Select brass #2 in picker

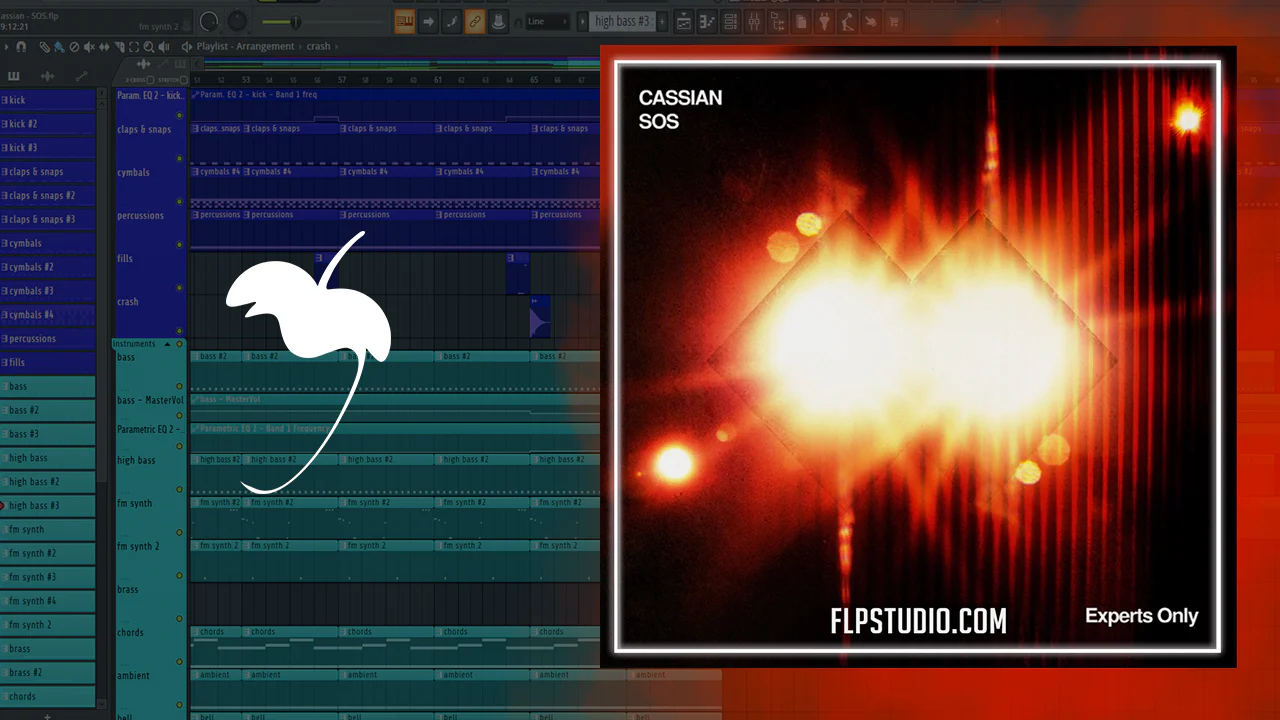click(x=48, y=672)
